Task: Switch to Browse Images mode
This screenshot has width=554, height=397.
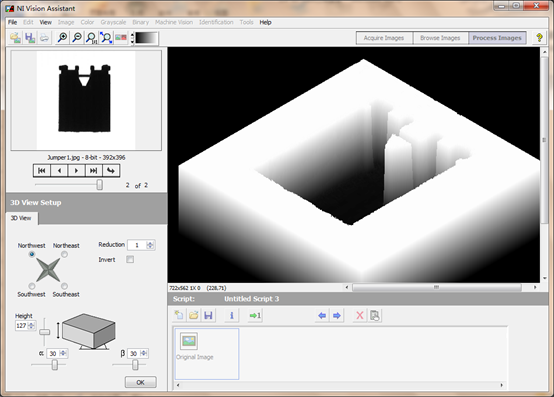Action: (440, 38)
